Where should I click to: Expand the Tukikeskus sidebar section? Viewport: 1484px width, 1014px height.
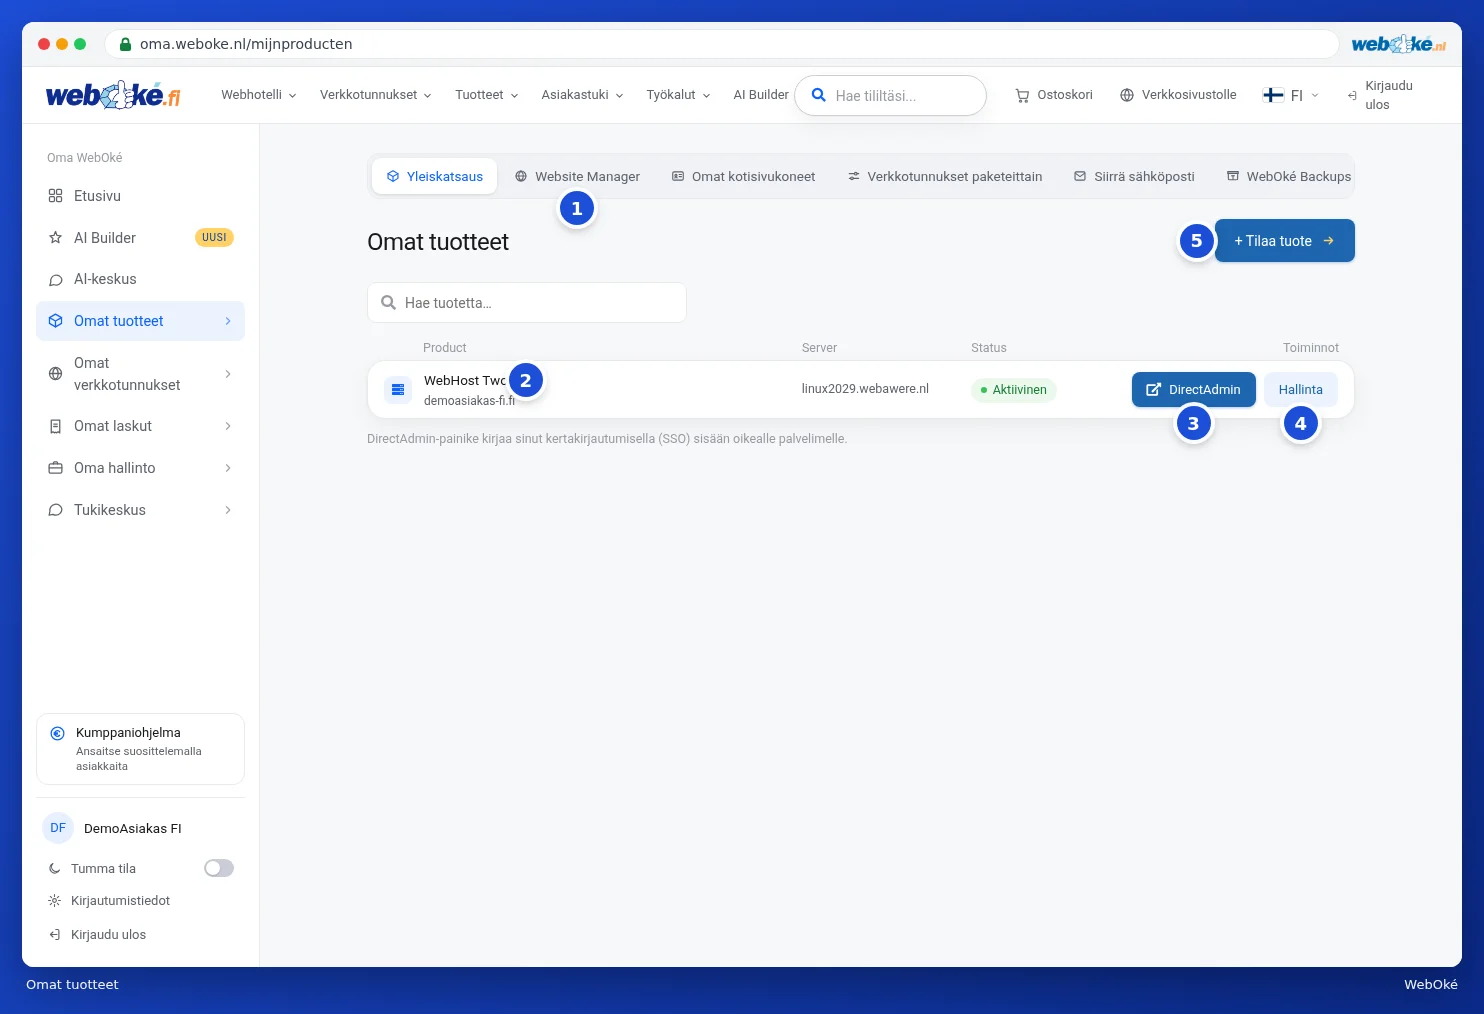pos(140,510)
